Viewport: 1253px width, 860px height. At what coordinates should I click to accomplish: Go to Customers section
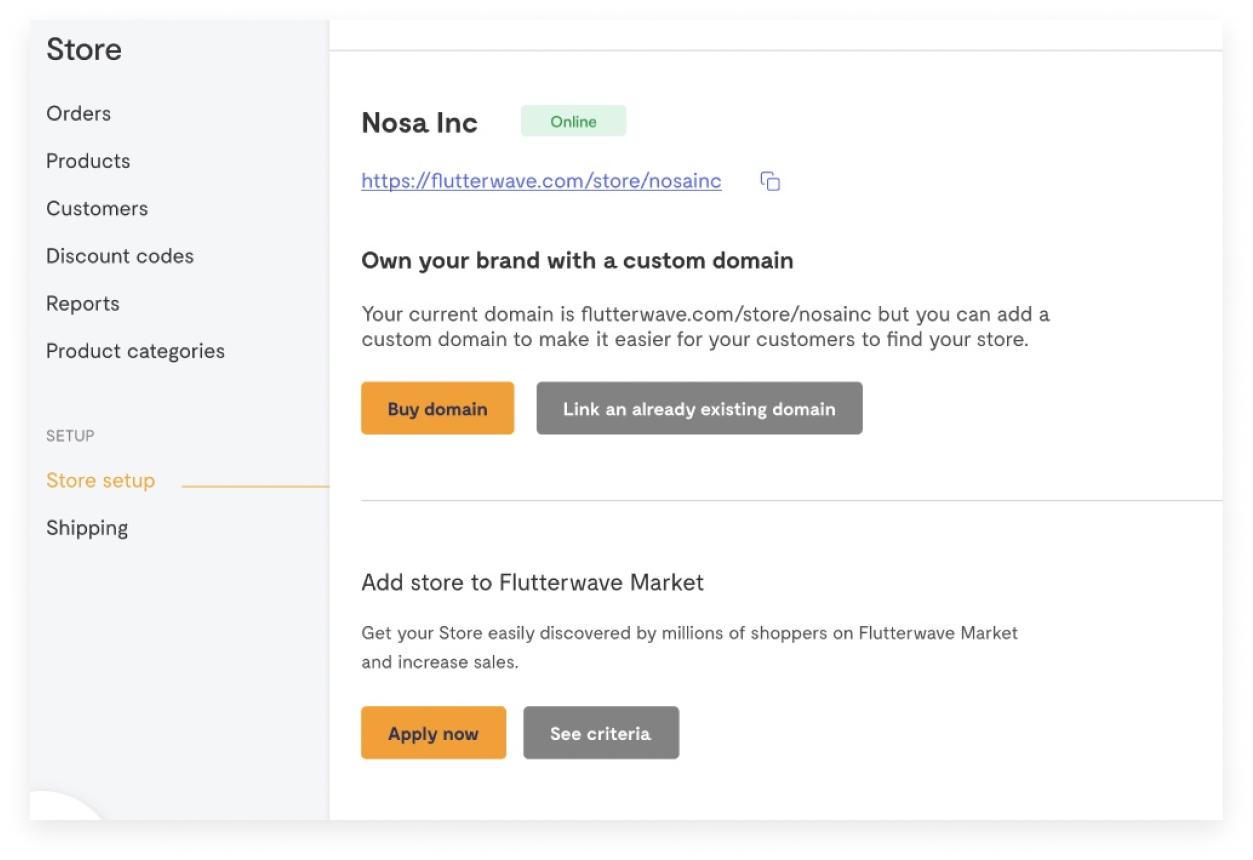click(97, 208)
